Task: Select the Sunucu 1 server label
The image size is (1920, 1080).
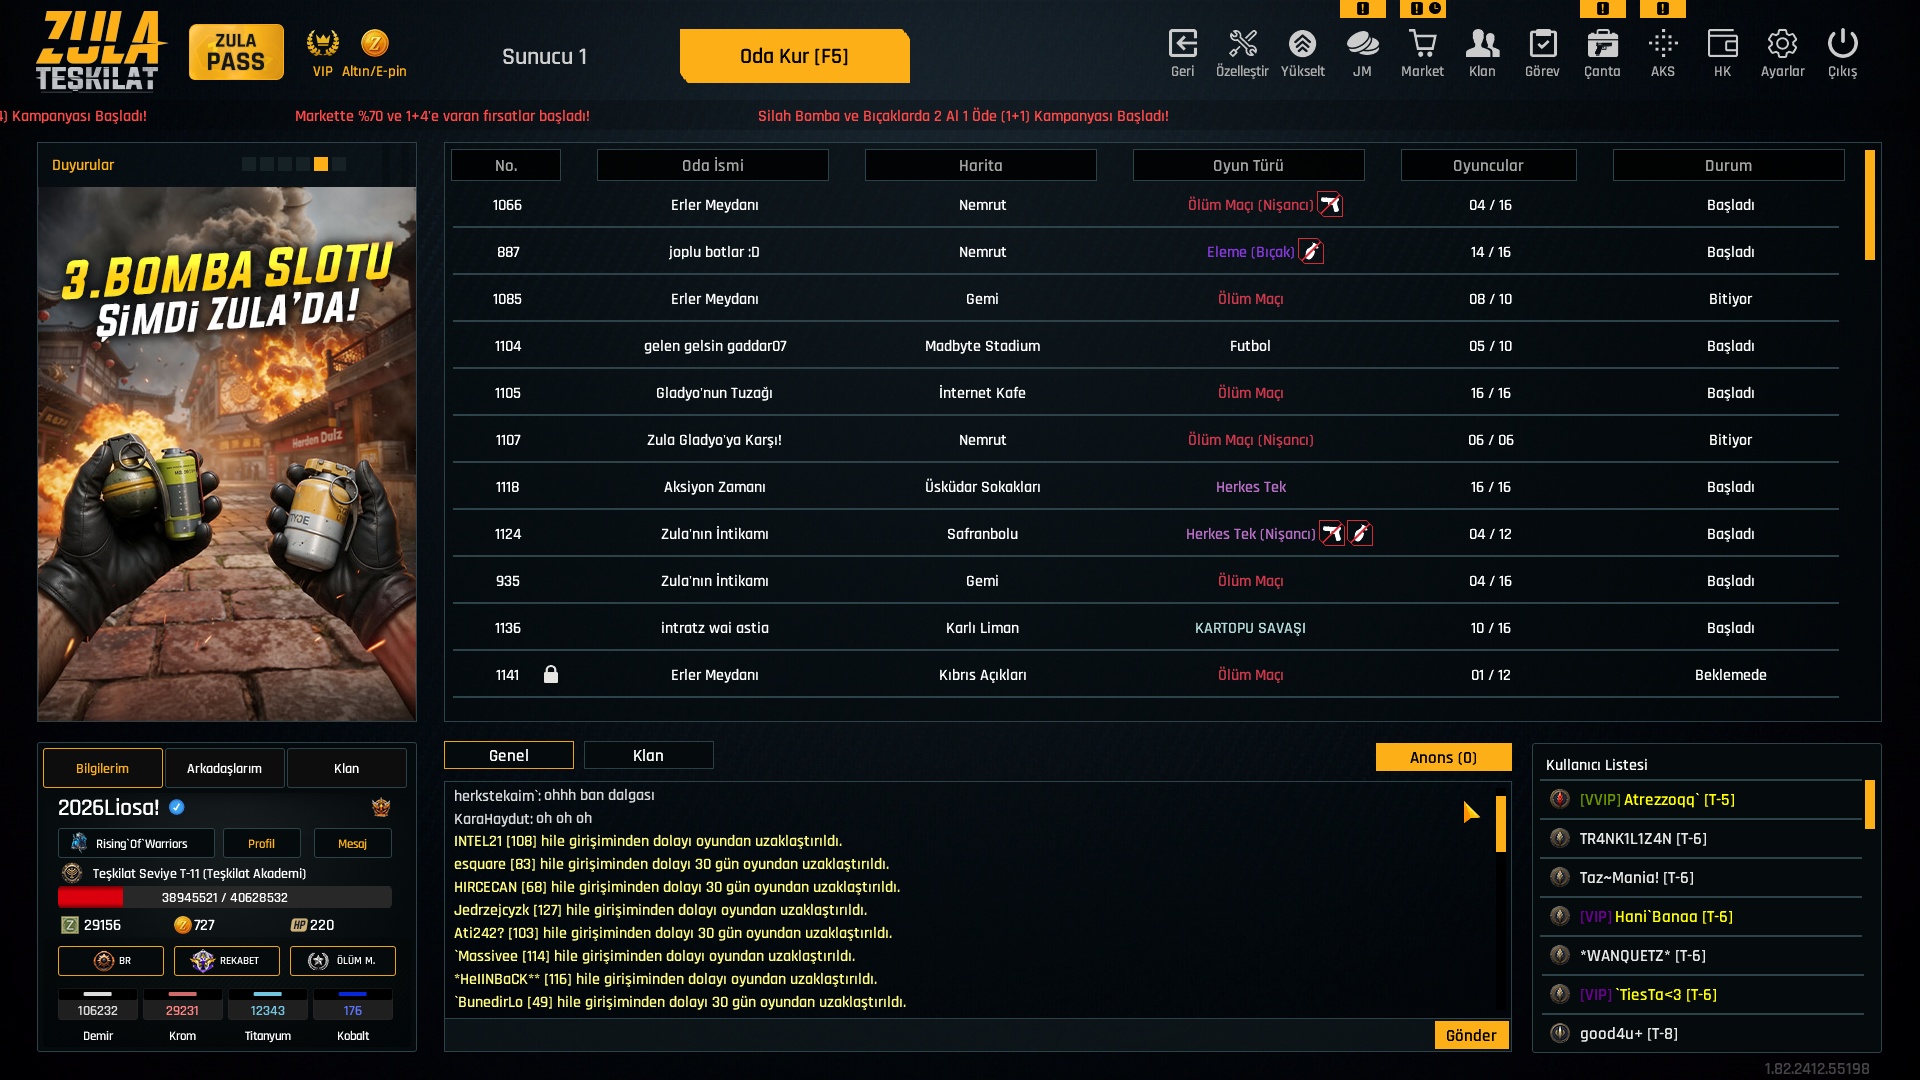Action: pos(545,56)
